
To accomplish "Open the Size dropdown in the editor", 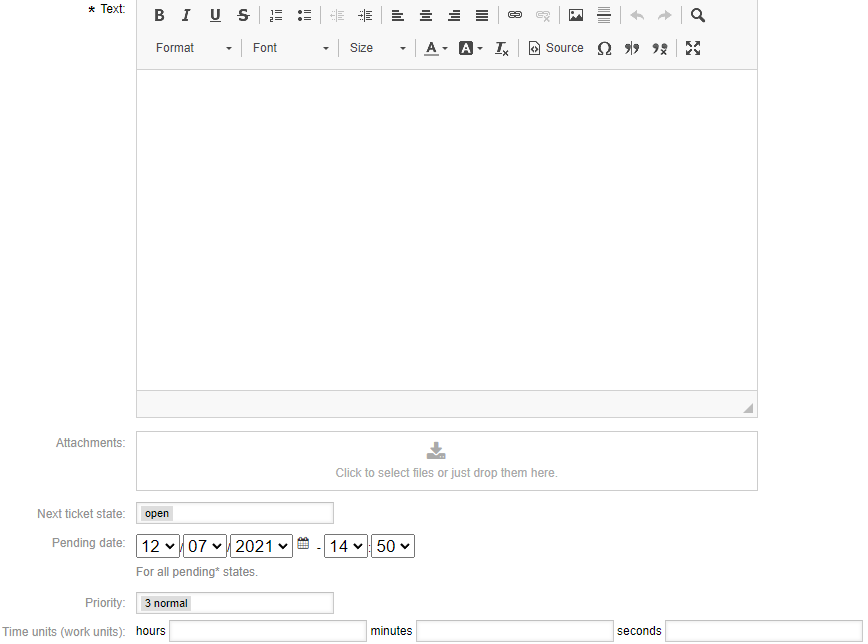I will (x=375, y=47).
